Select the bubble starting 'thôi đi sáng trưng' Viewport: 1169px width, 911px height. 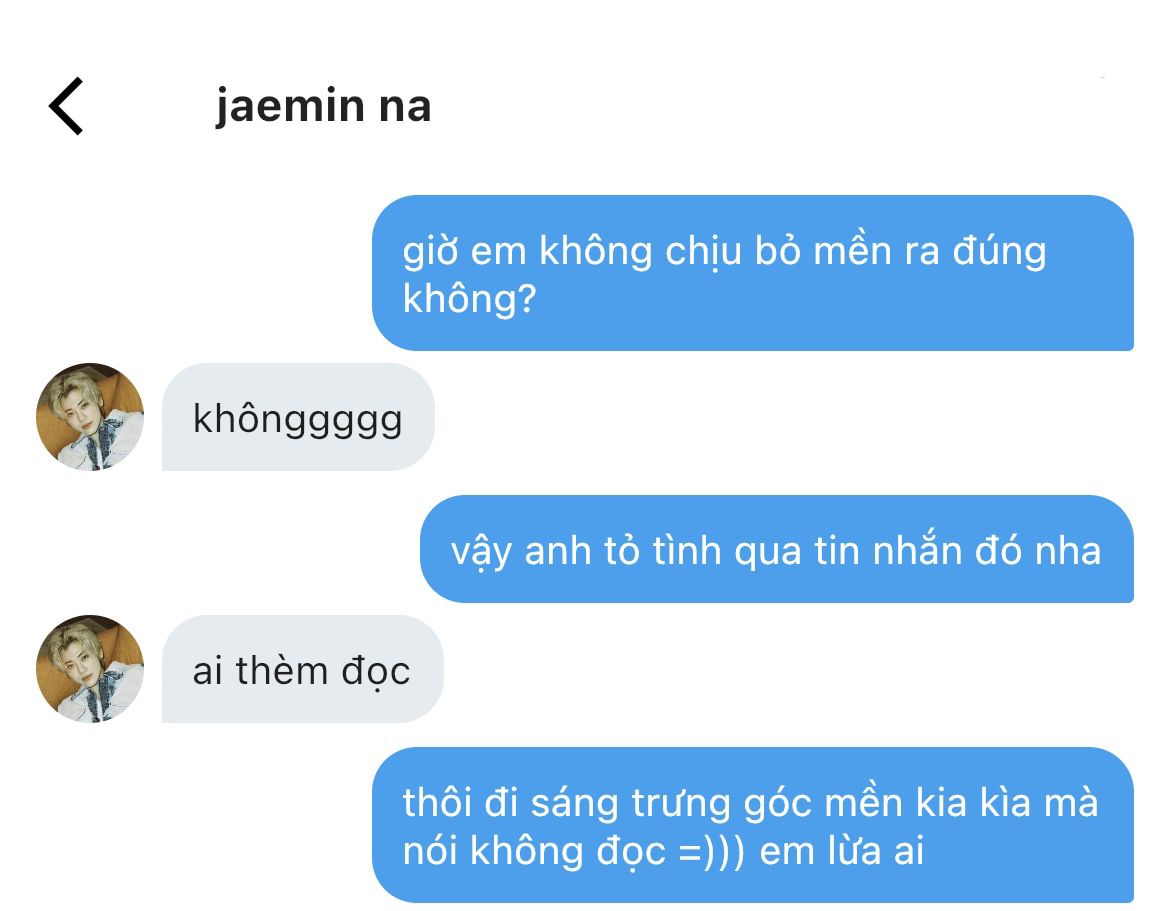tap(753, 825)
